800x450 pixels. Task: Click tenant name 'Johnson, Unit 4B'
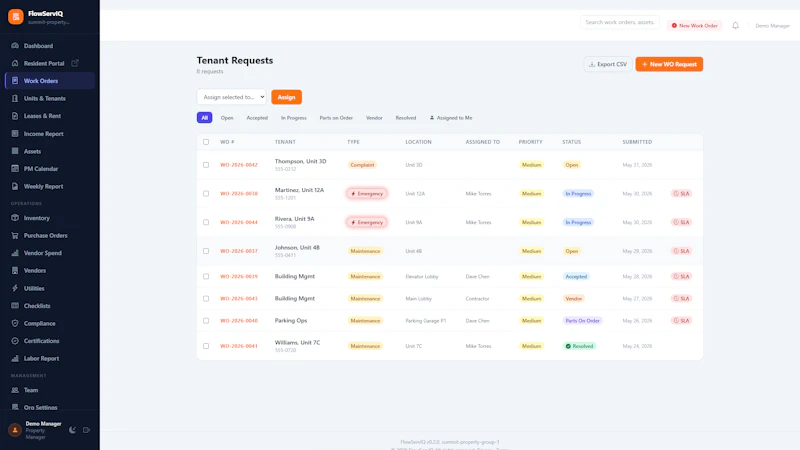[x=297, y=247]
